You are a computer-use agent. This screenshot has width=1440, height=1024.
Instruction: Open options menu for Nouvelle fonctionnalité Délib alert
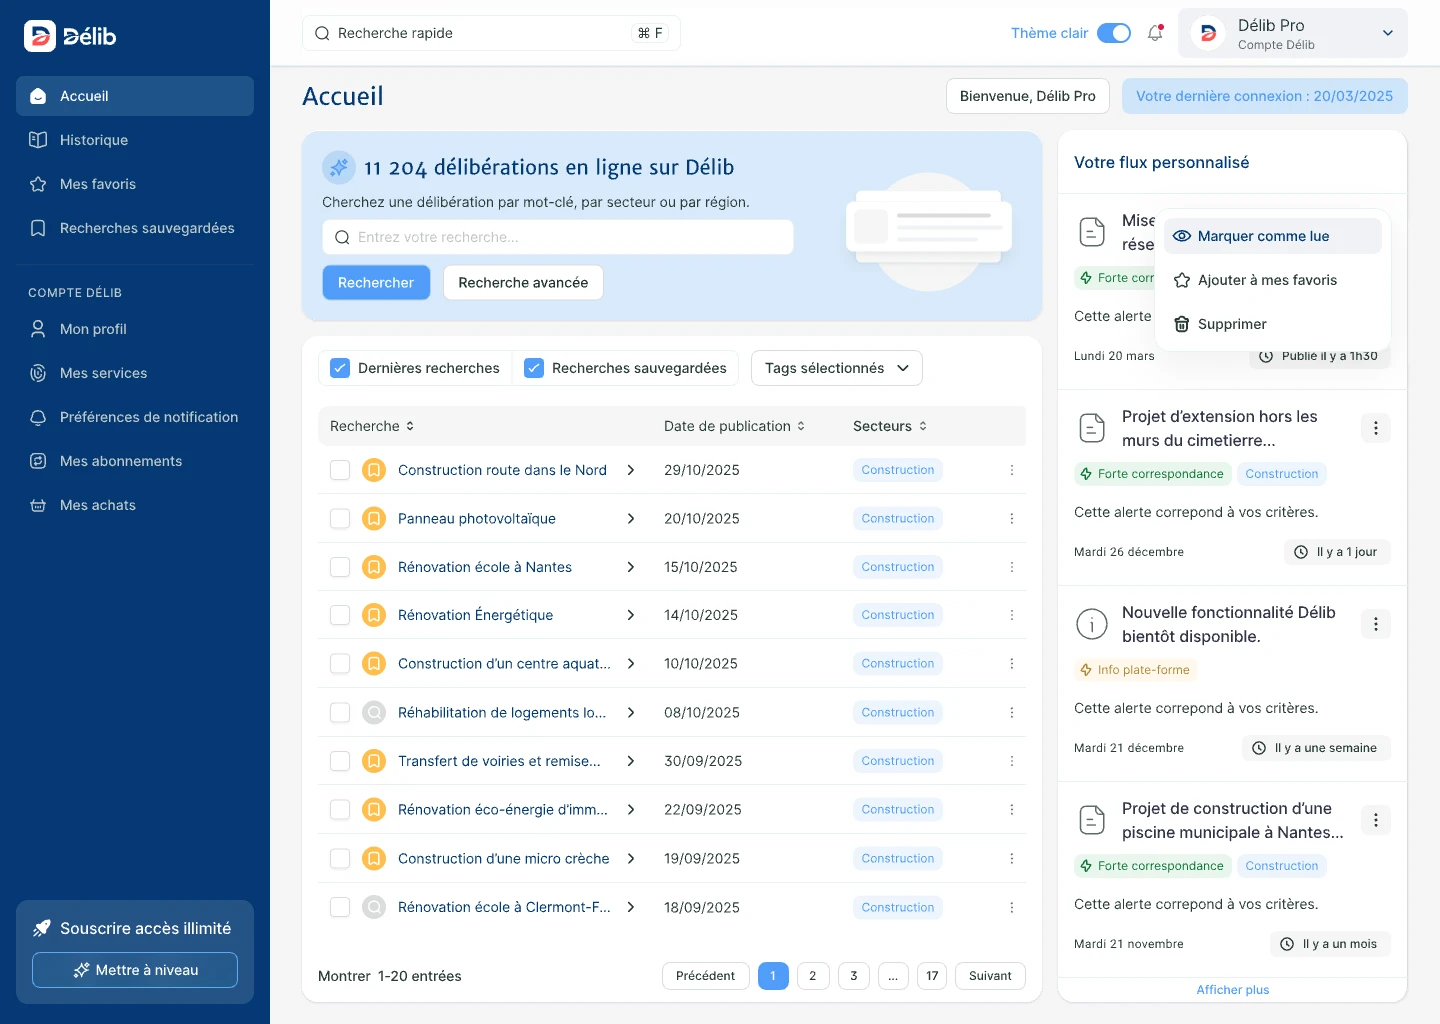1376,624
